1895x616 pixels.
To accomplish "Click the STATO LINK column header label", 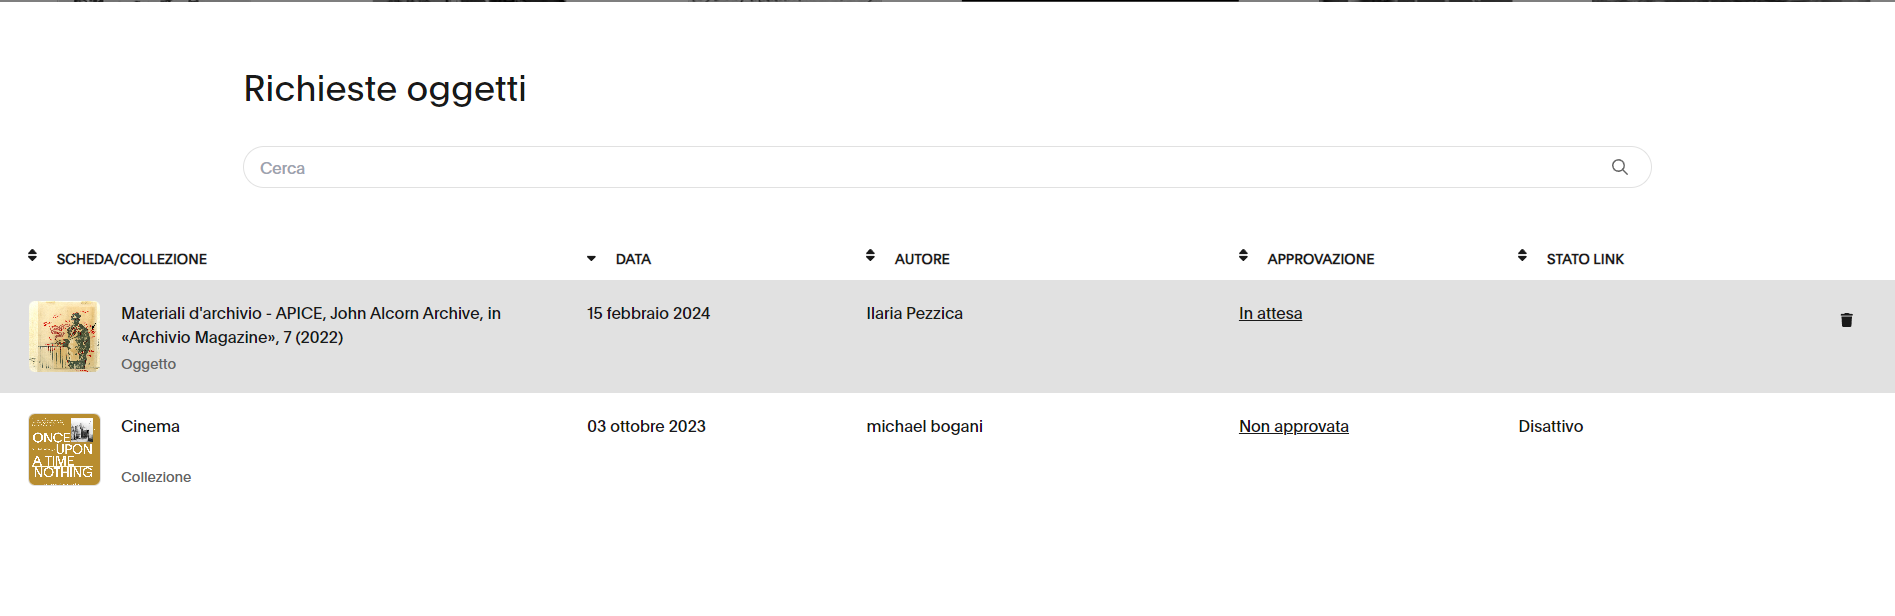I will [1584, 259].
